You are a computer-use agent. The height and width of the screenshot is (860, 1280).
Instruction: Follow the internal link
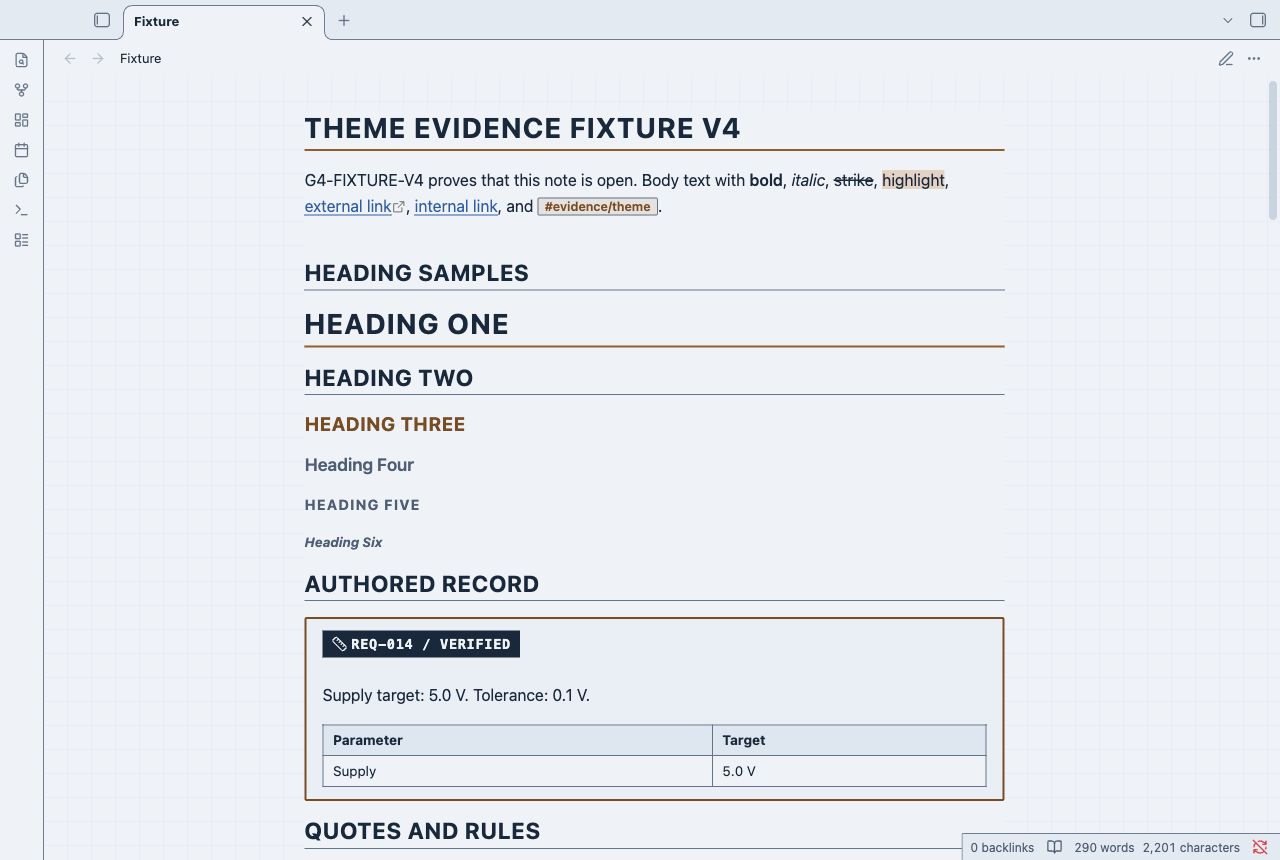(x=456, y=206)
